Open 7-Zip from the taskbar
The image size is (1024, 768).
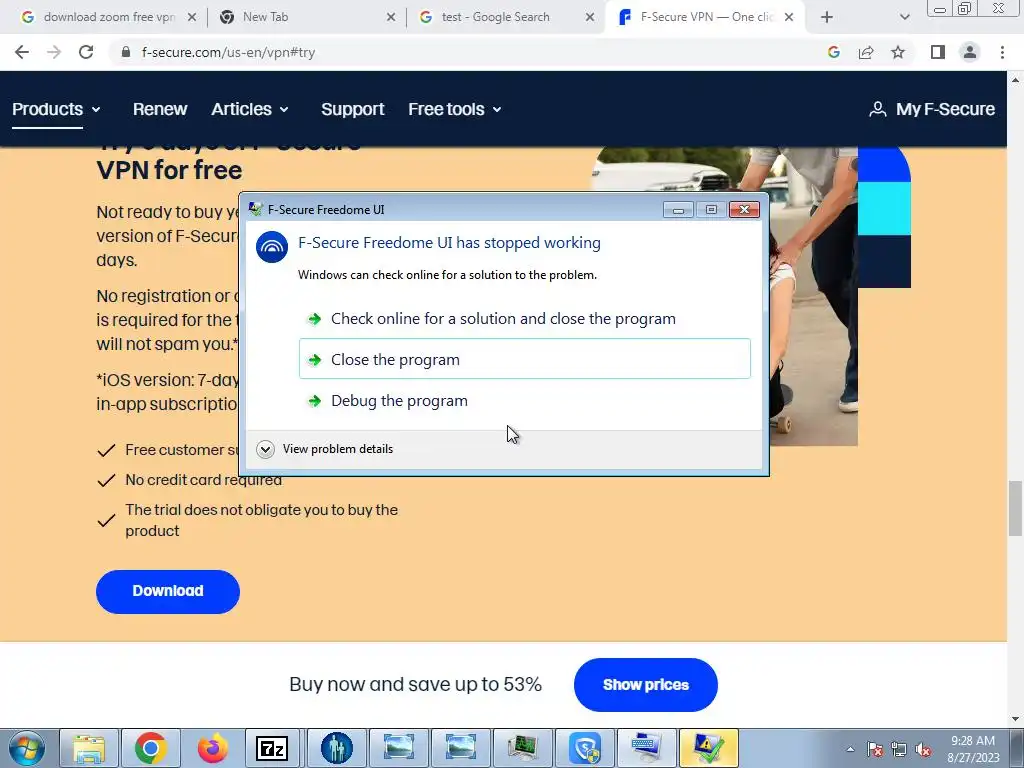click(272, 748)
